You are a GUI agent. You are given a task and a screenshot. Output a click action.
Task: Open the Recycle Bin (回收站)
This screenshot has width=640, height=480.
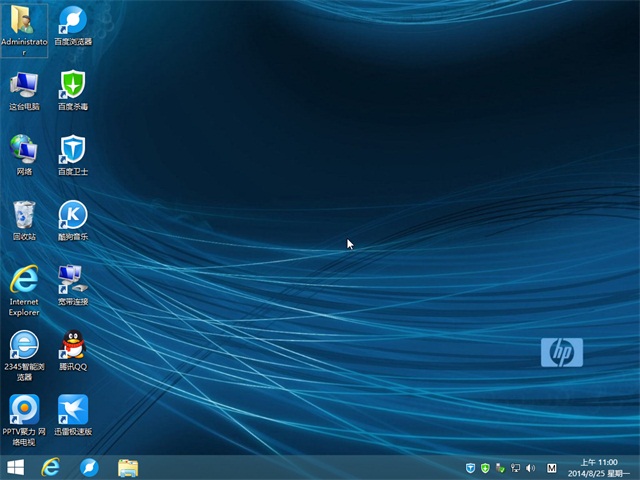tap(24, 214)
